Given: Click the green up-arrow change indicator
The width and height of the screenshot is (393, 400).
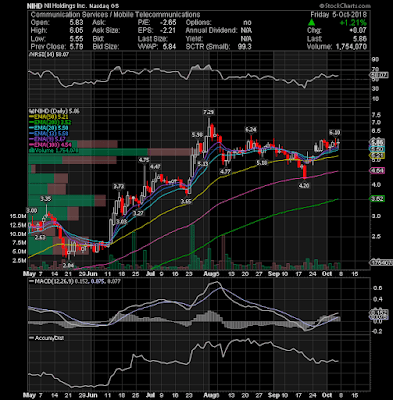Looking at the screenshot, I should tap(311, 23).
